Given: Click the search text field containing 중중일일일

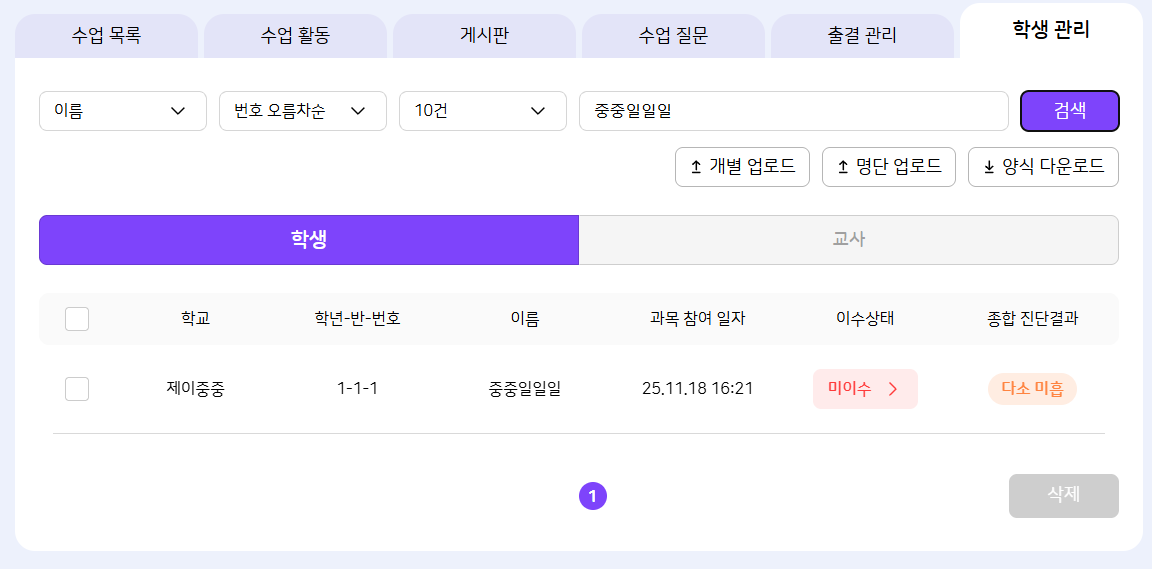Looking at the screenshot, I should click(793, 111).
